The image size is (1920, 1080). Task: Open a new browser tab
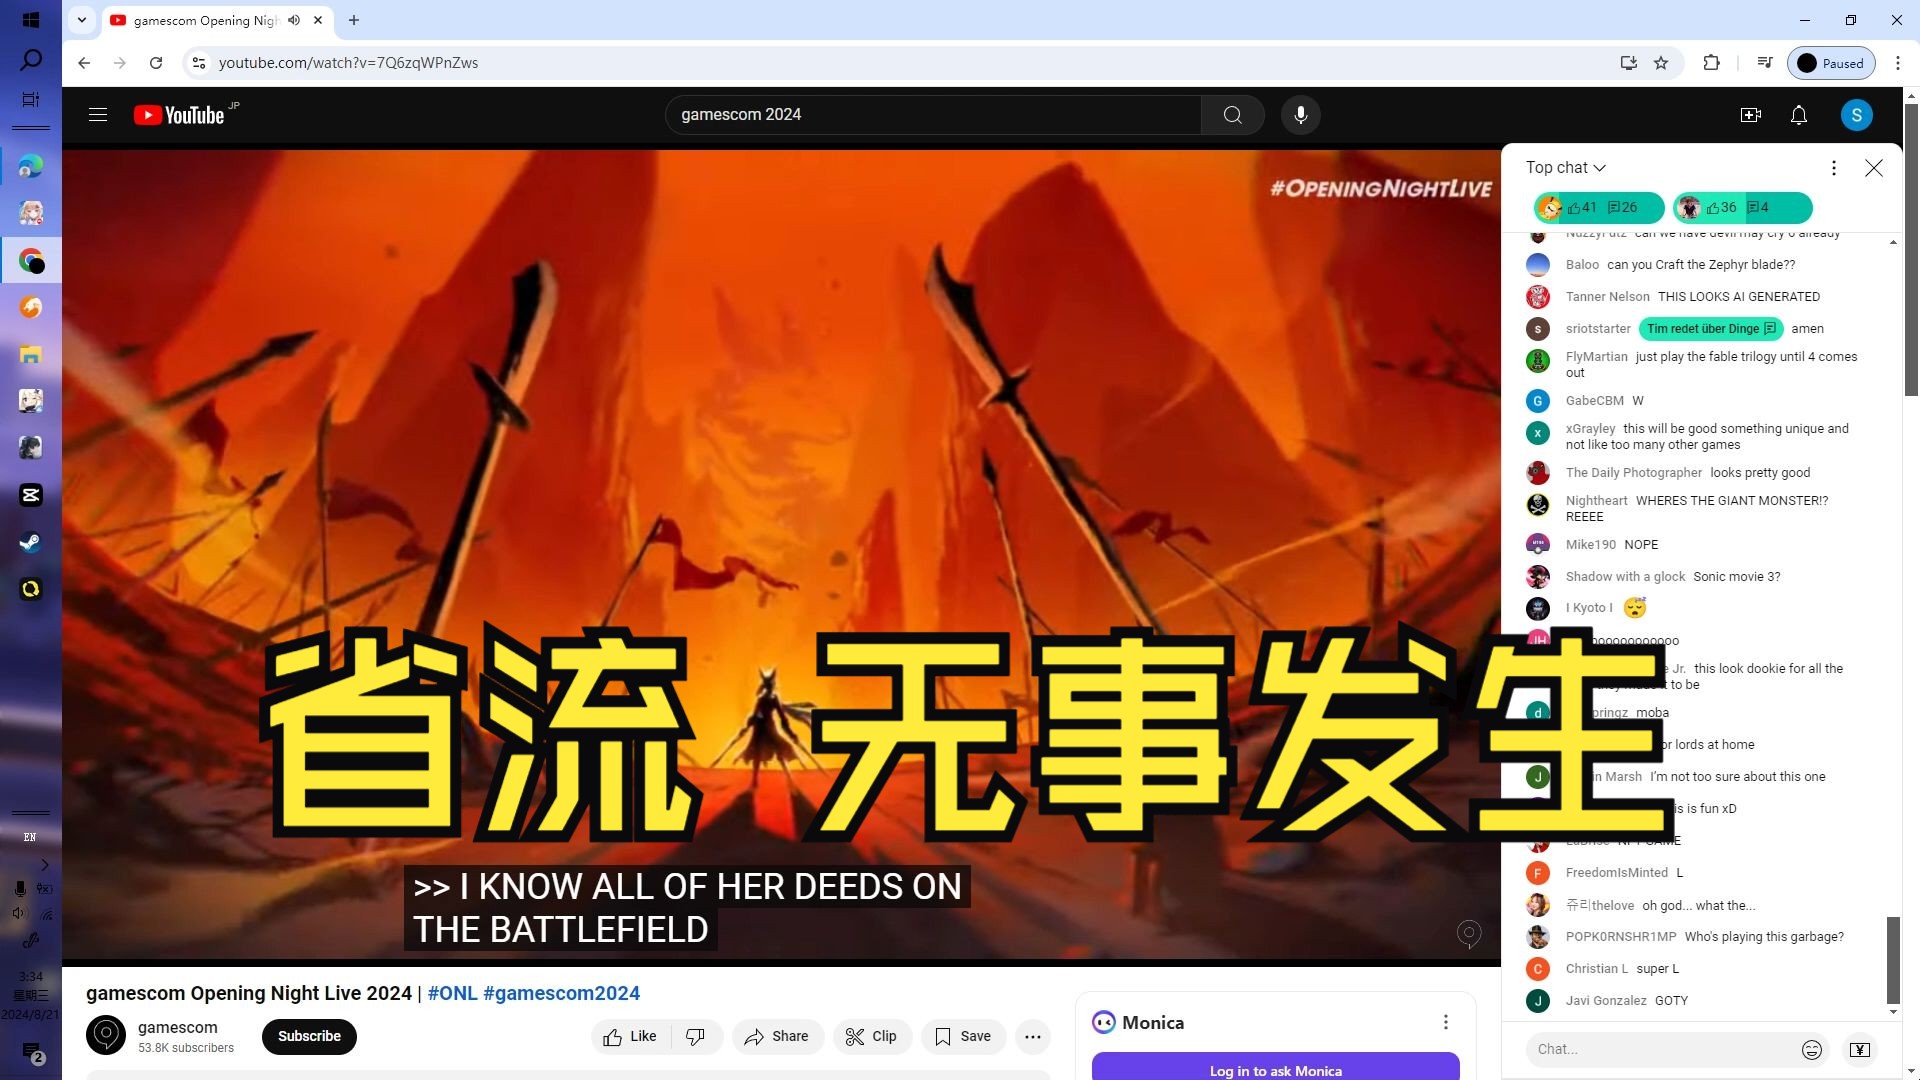coord(354,20)
